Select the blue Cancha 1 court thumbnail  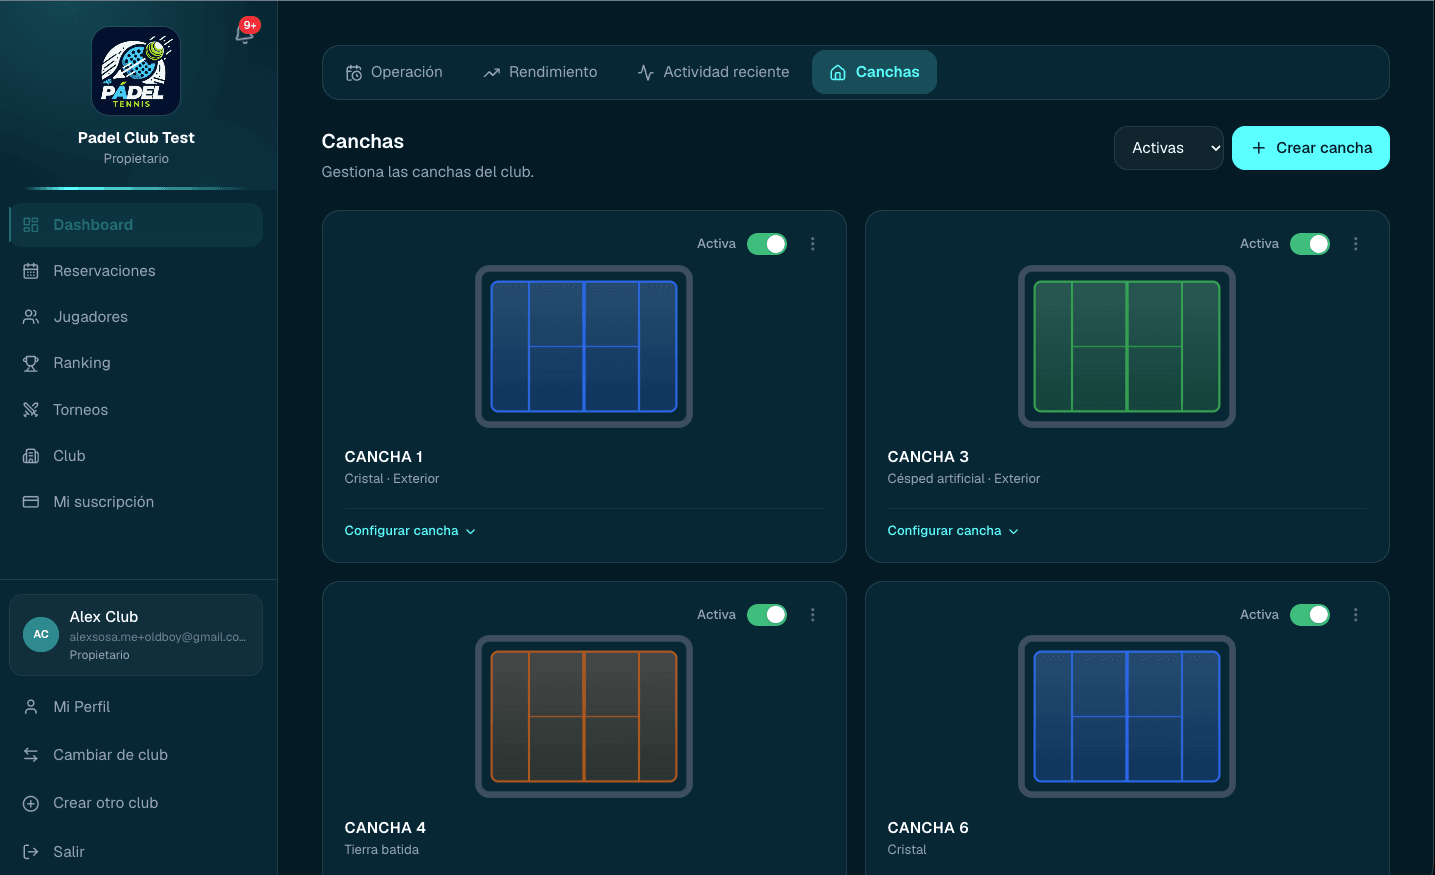[x=584, y=346]
